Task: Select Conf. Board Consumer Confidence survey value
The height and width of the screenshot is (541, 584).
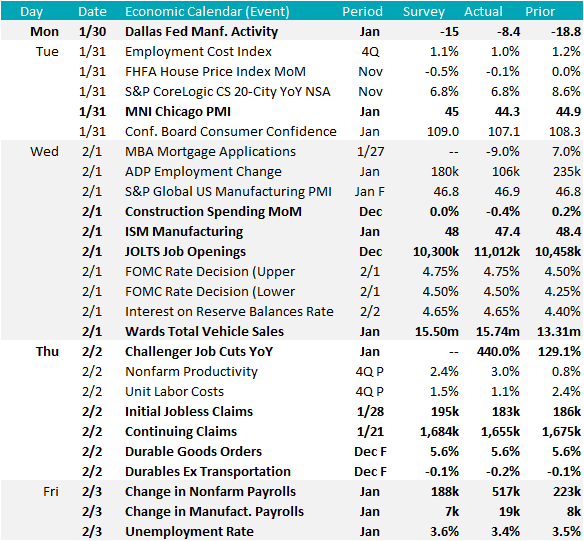Action: point(443,132)
